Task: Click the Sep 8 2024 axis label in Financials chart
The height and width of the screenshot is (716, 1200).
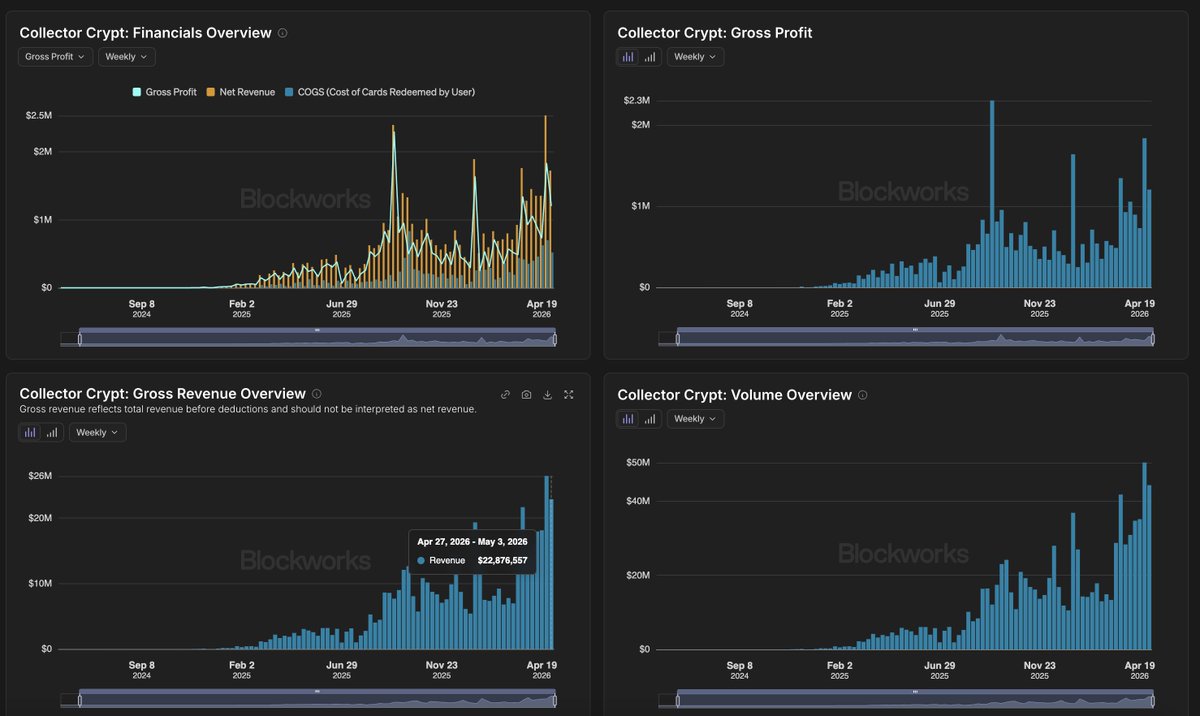Action: (x=142, y=308)
